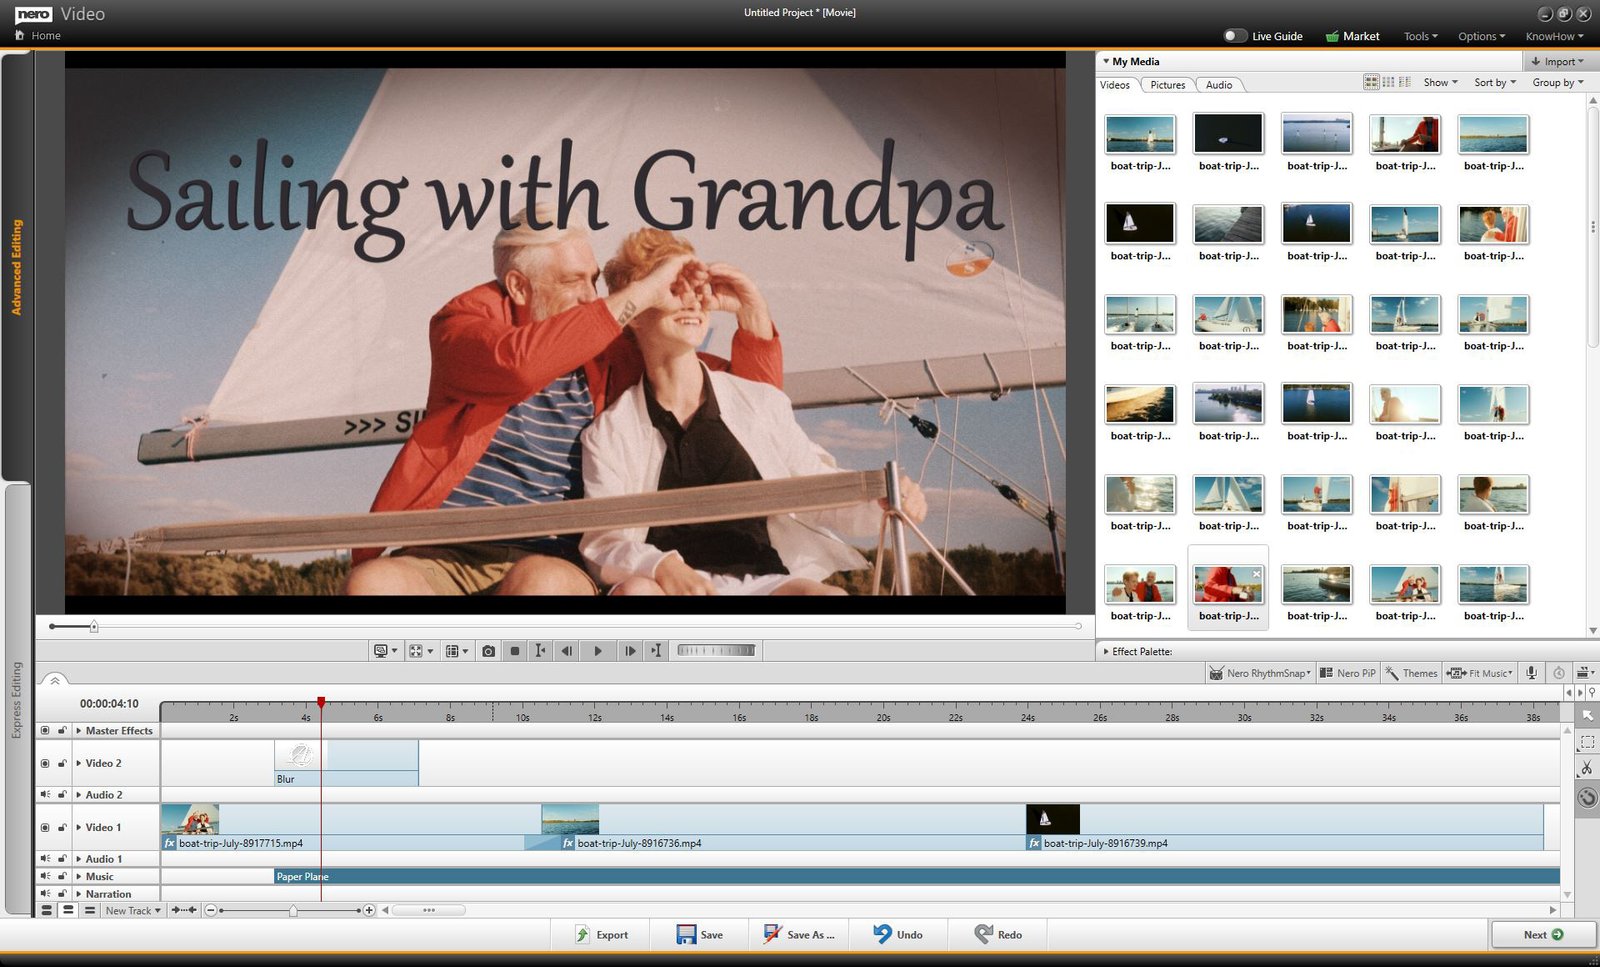
Task: Open the Nero PiP tool
Action: coord(1347,673)
